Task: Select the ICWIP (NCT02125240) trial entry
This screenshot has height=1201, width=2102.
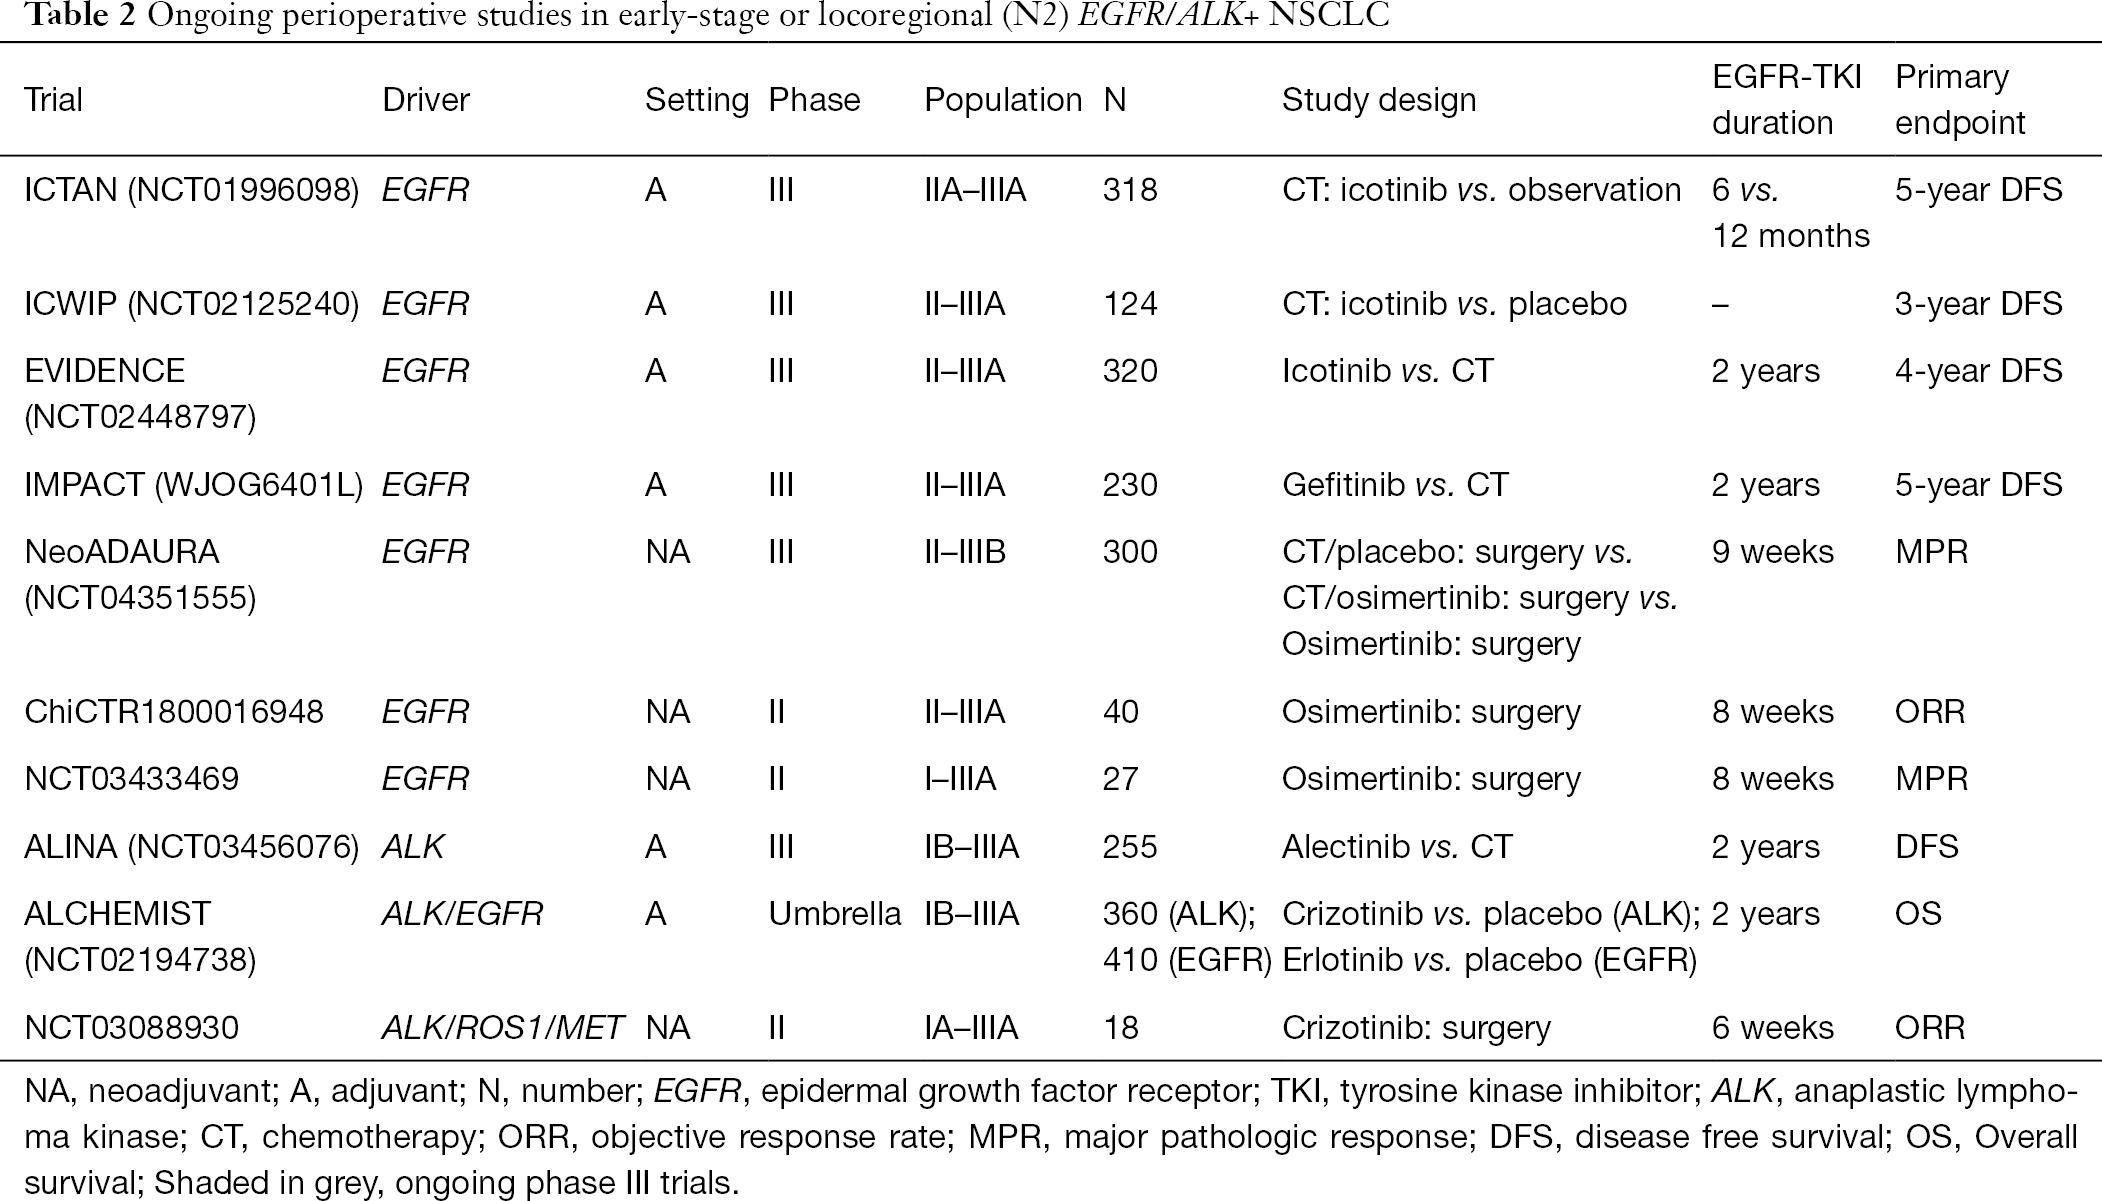Action: 191,304
